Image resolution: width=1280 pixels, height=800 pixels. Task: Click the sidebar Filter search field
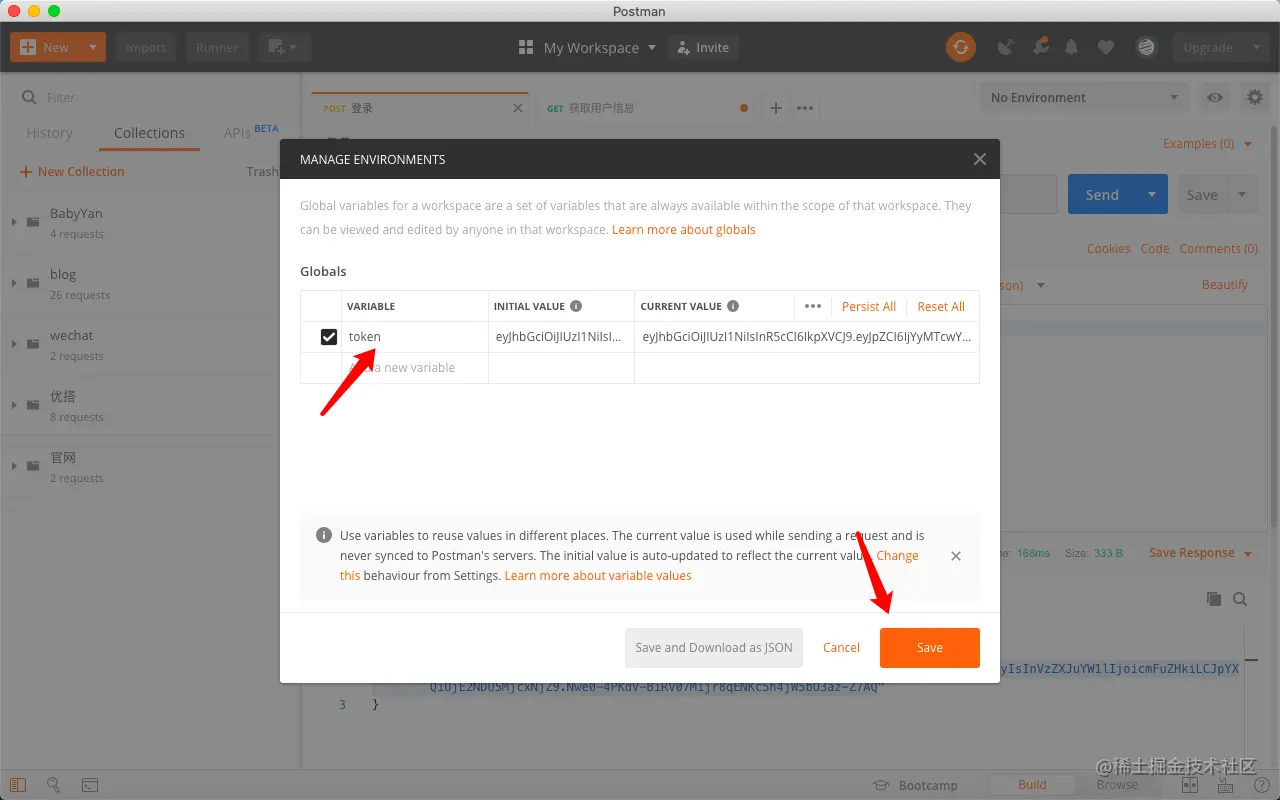point(150,97)
